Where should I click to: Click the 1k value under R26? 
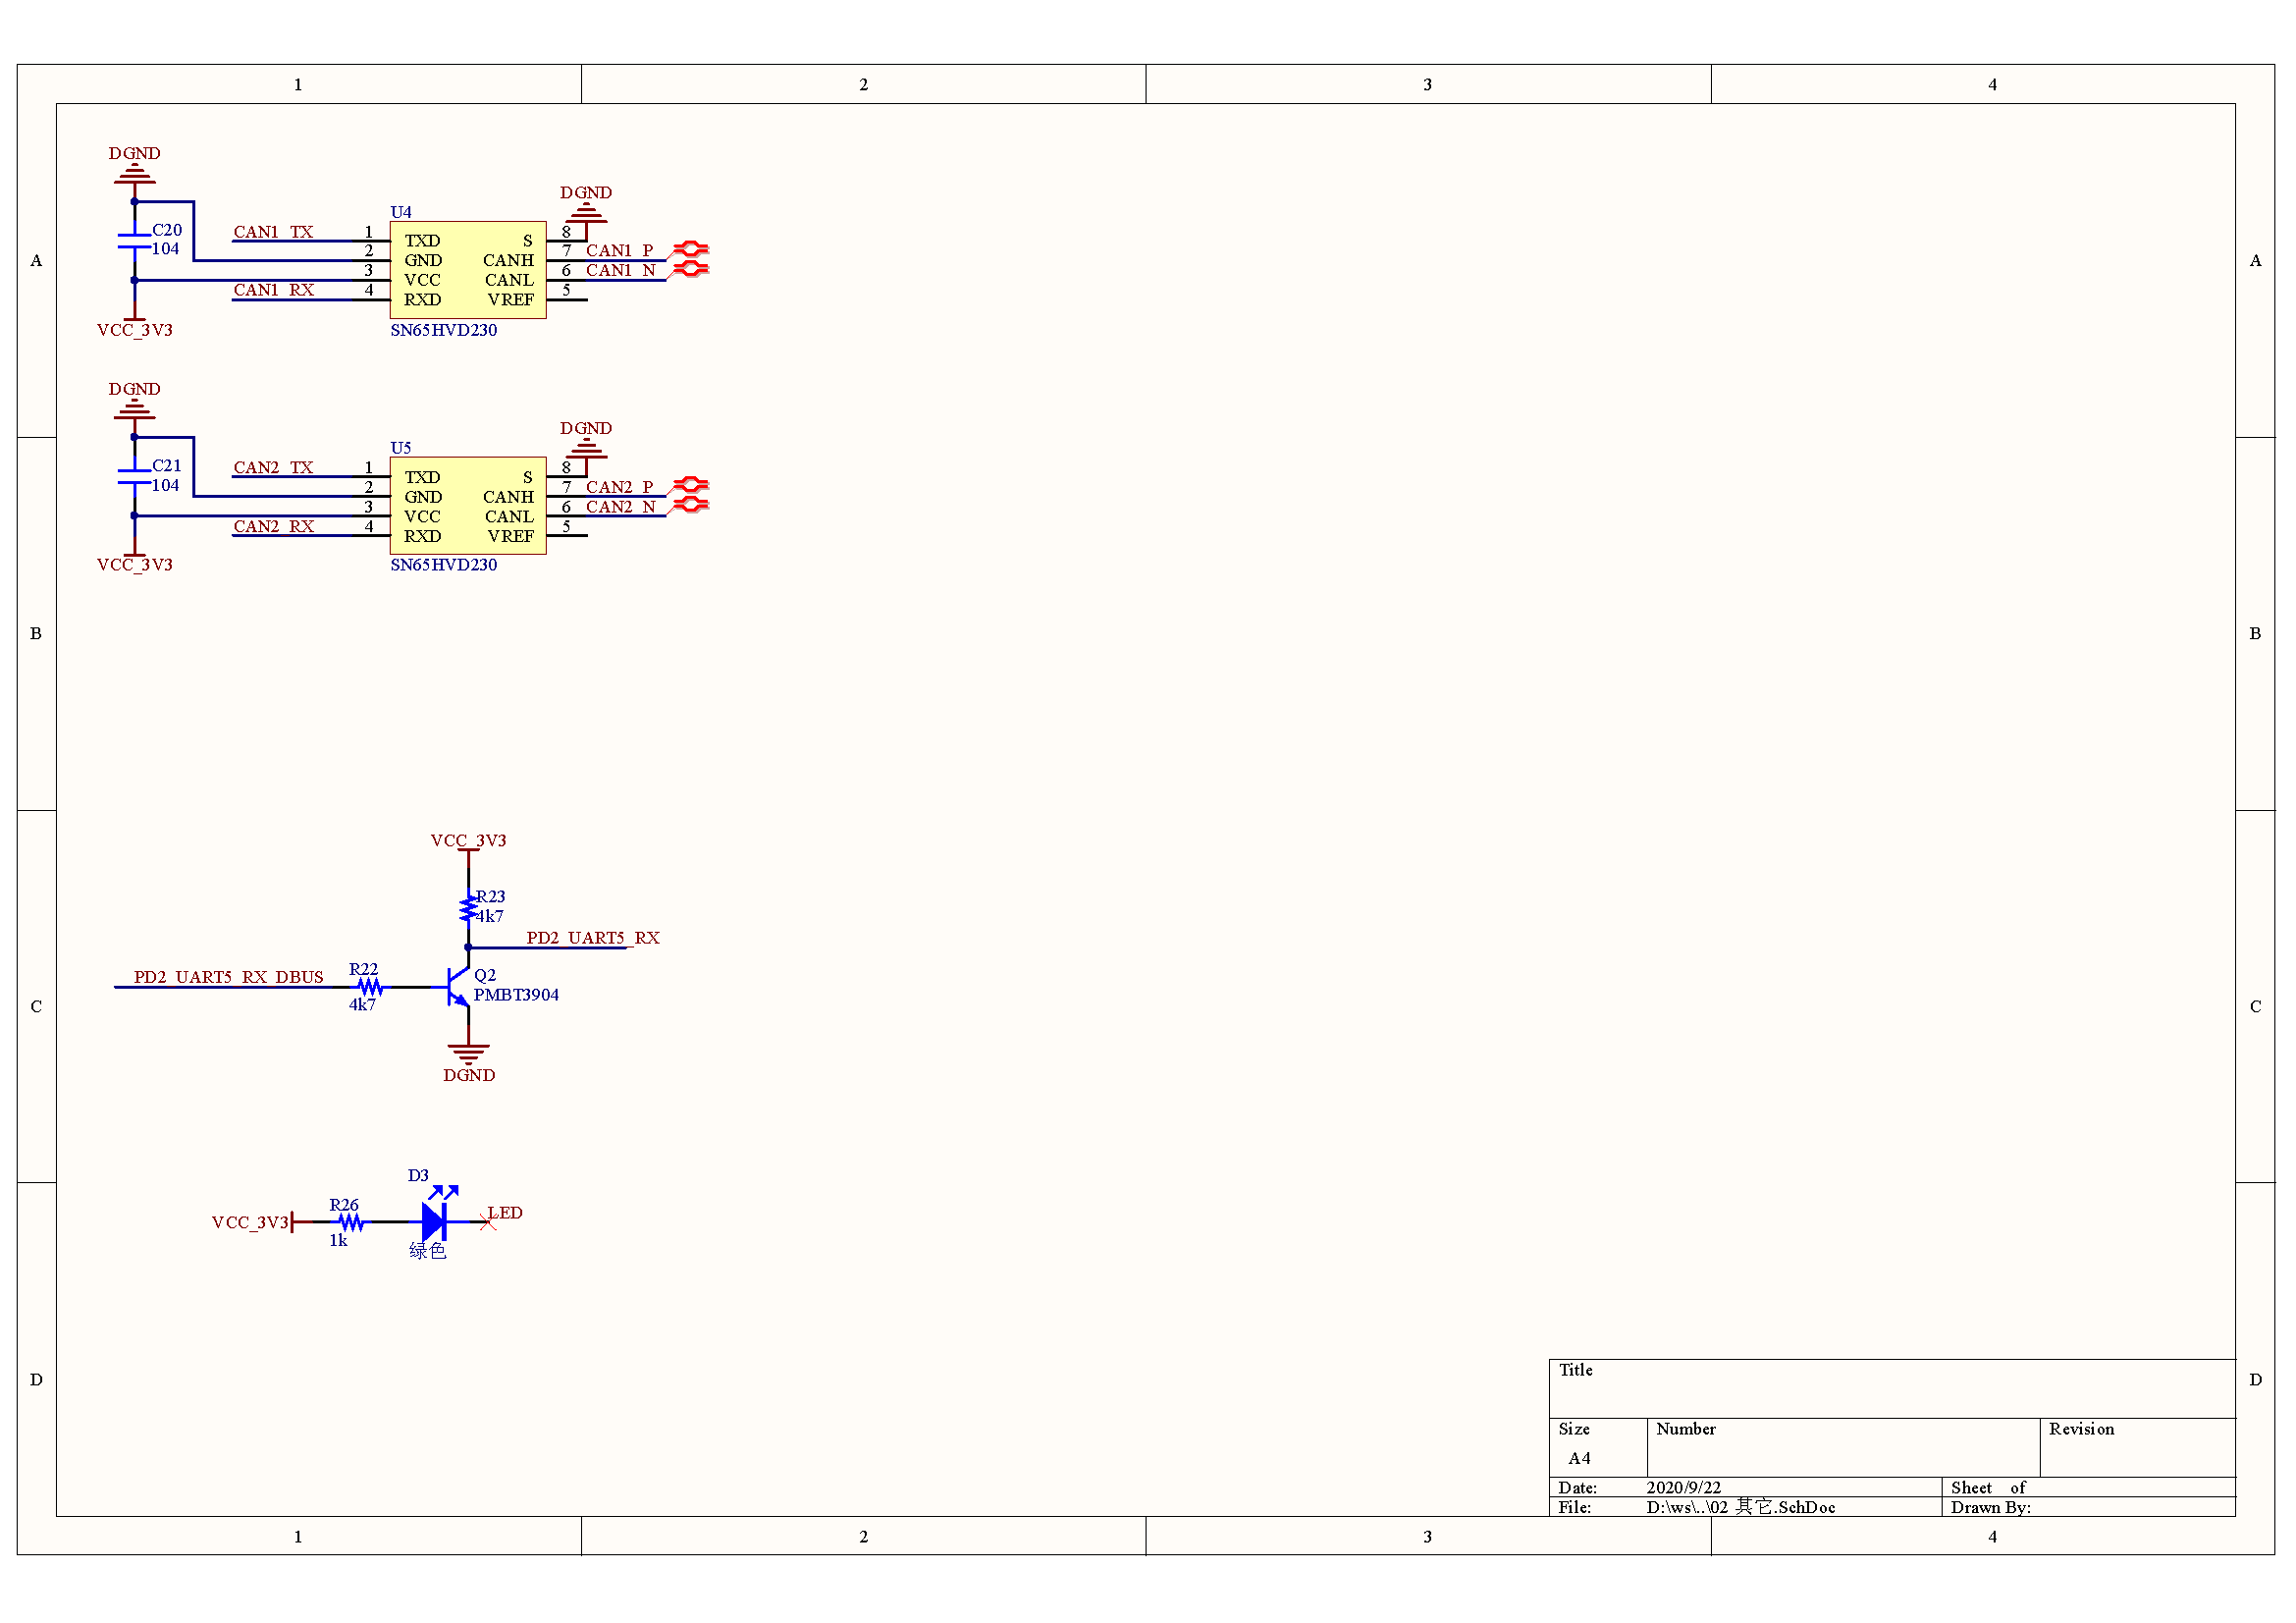[x=338, y=1241]
